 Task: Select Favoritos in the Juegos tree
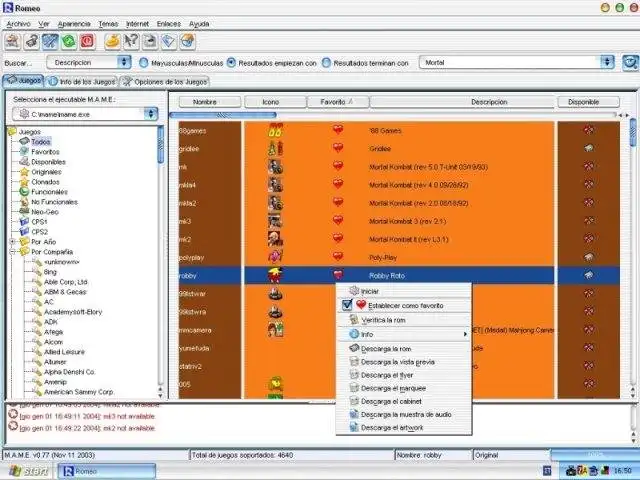45,152
